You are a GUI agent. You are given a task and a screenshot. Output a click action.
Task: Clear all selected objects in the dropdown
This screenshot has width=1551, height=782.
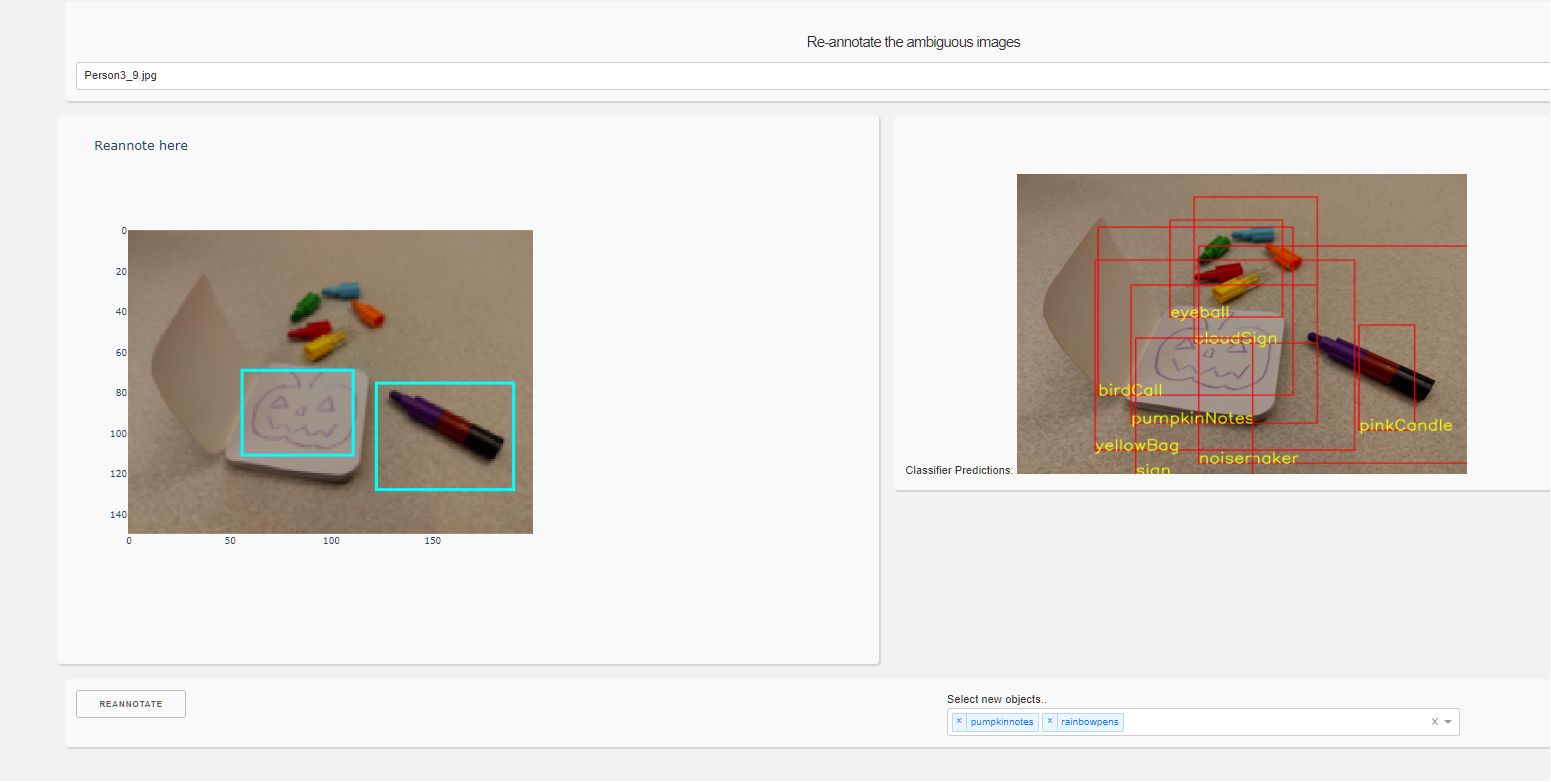[1435, 722]
